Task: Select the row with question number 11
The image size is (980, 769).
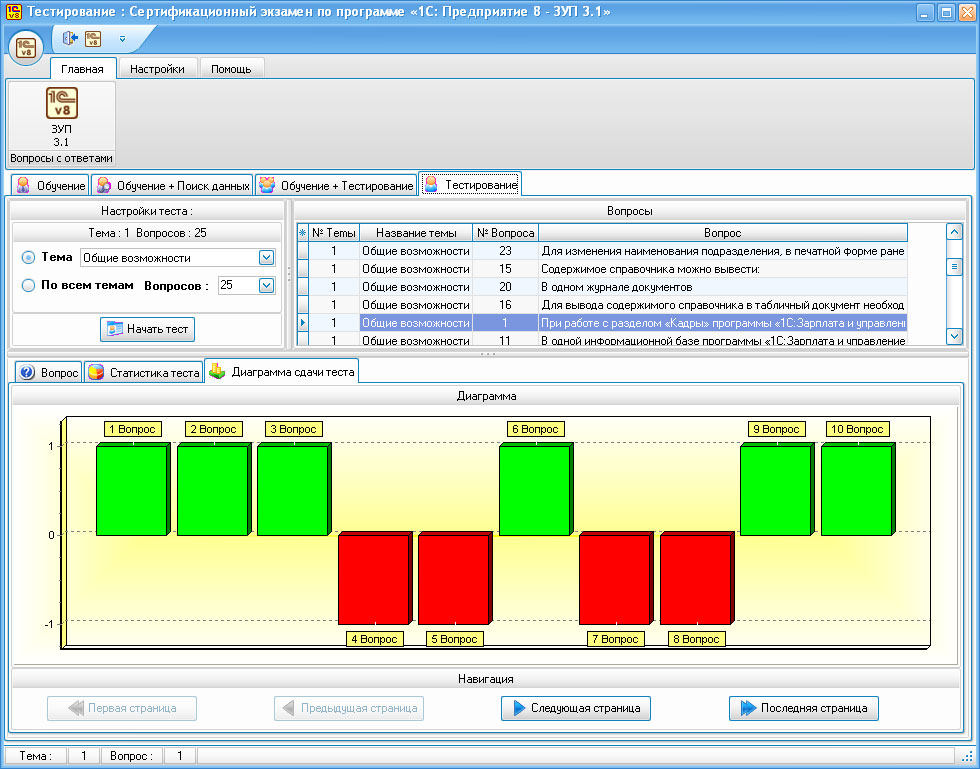Action: [x=601, y=339]
